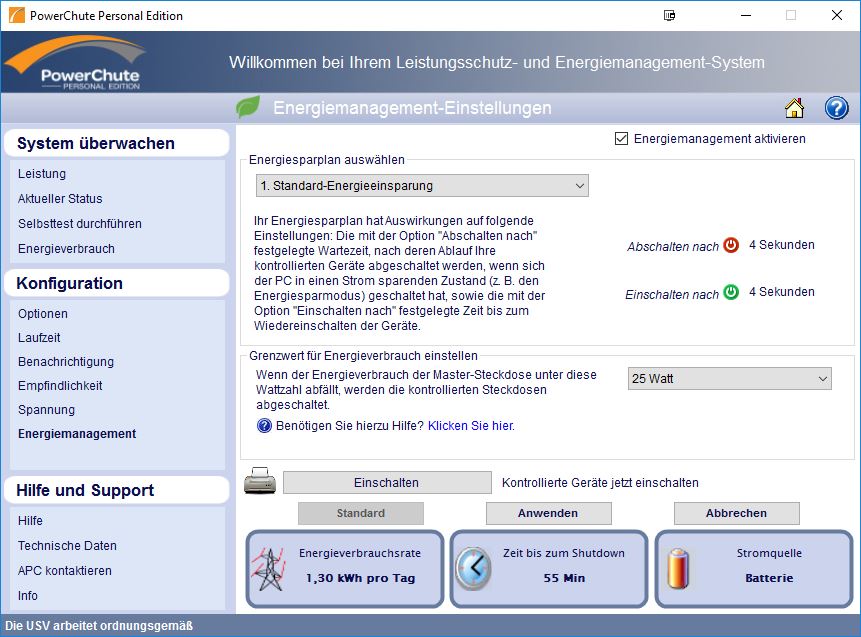Click the green leaf energy management icon
This screenshot has height=637, width=861.
click(248, 107)
